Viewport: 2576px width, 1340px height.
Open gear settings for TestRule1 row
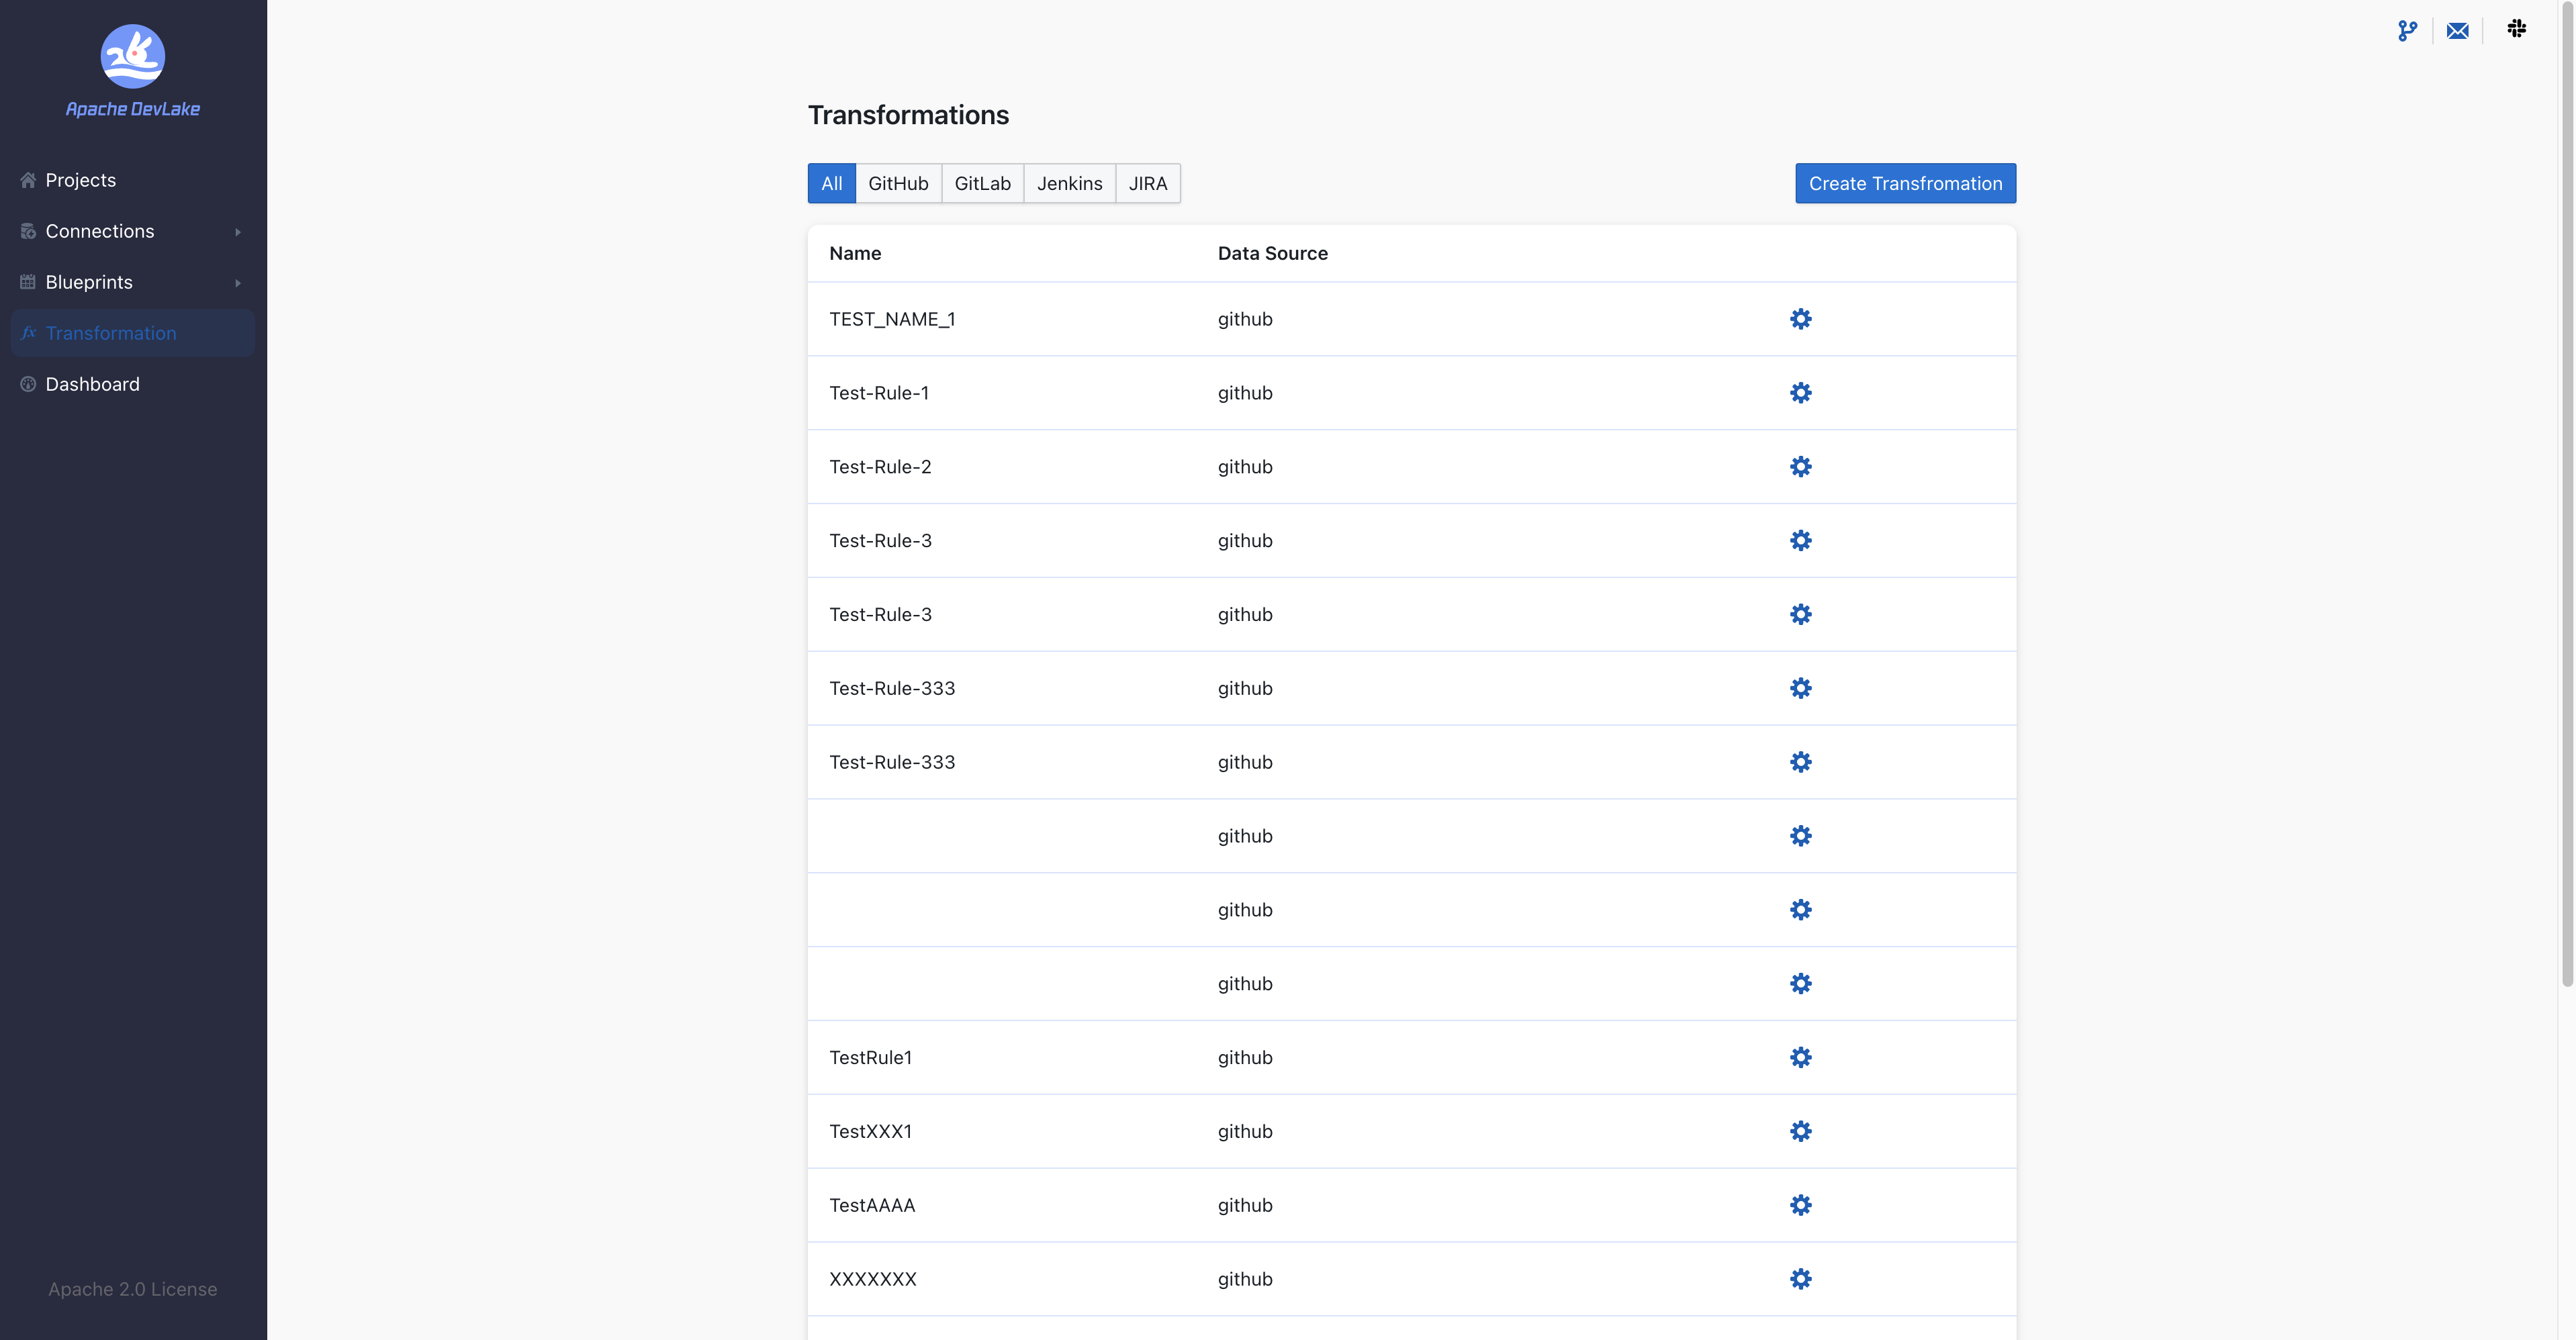(x=1800, y=1057)
